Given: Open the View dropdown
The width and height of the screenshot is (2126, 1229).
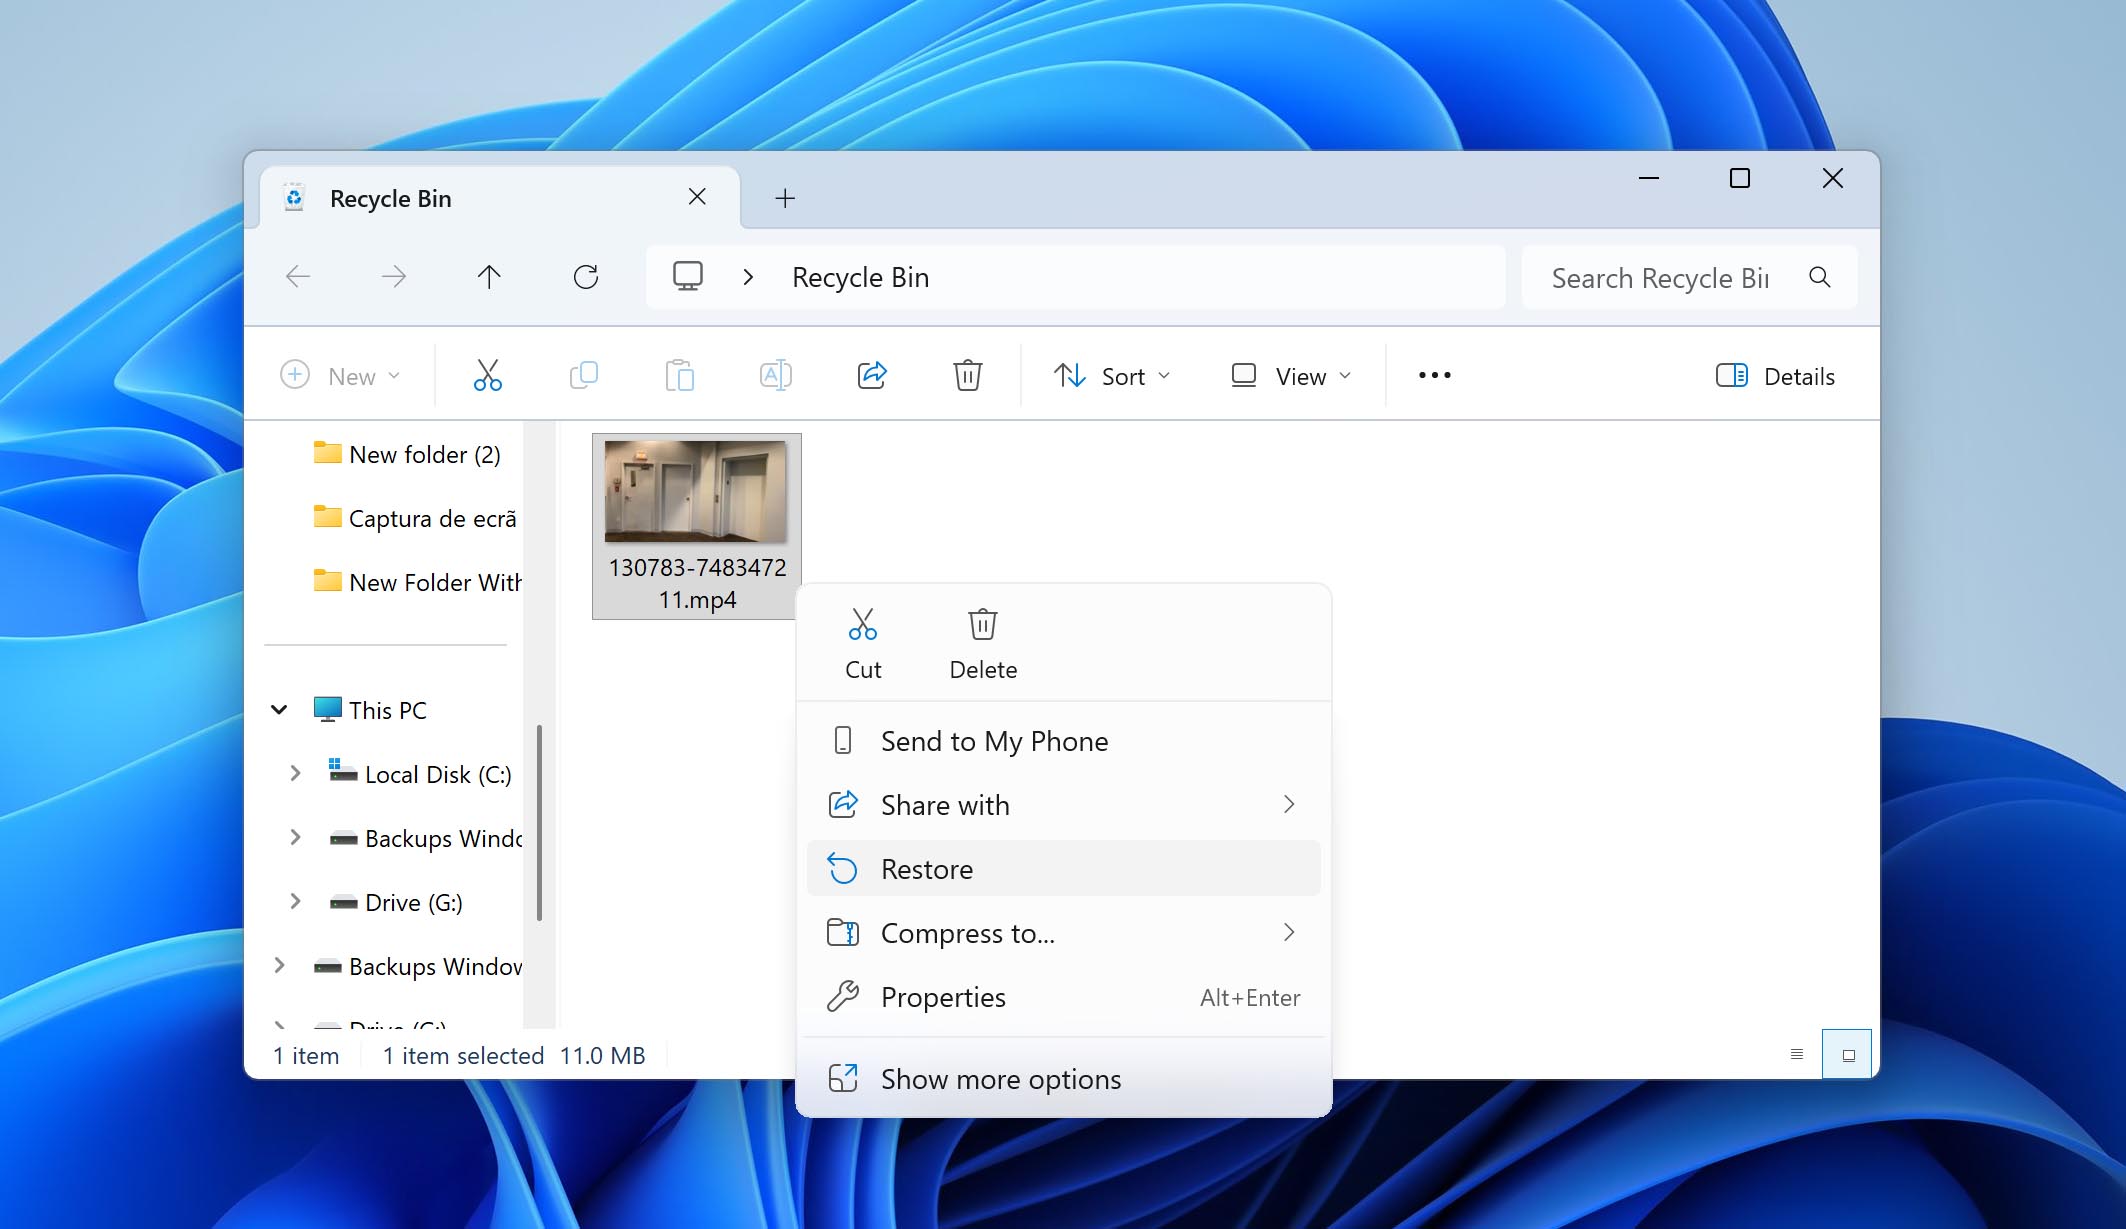Looking at the screenshot, I should (x=1290, y=376).
